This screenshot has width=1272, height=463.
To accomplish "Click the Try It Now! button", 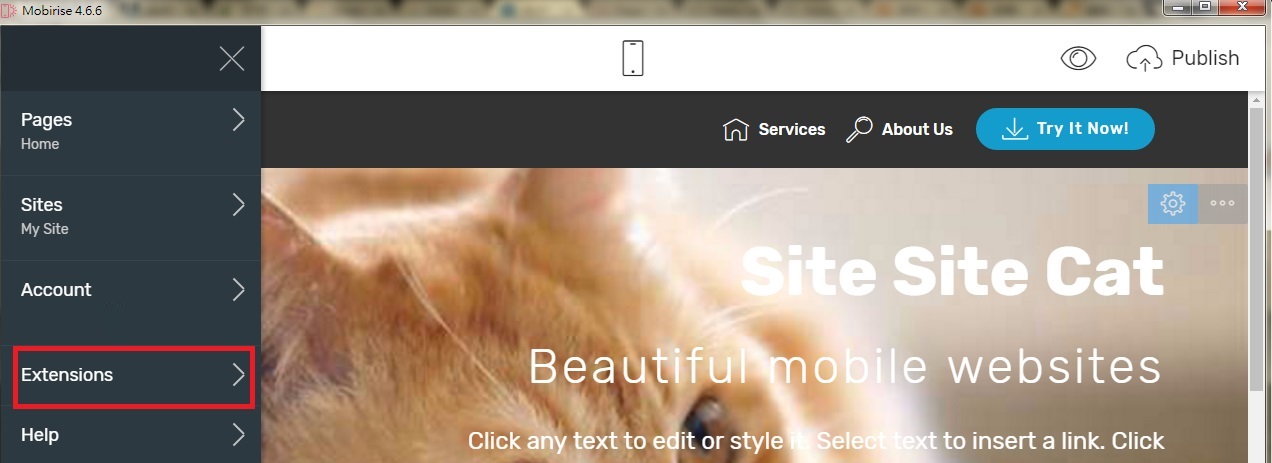I will pos(1065,129).
